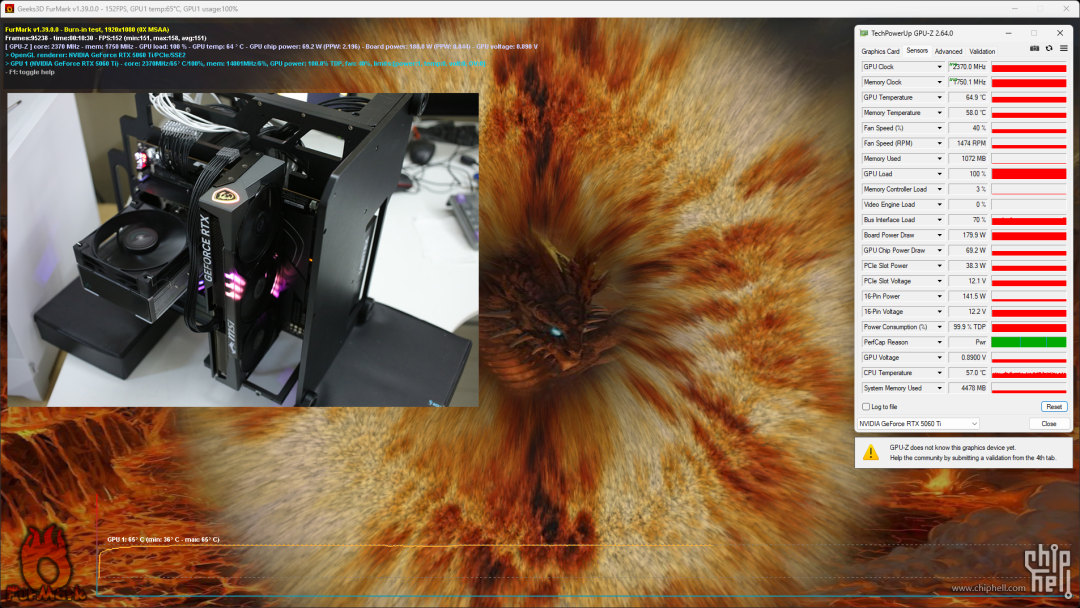This screenshot has width=1080, height=608.
Task: Expand the Memory Used dropdown
Action: click(x=939, y=158)
